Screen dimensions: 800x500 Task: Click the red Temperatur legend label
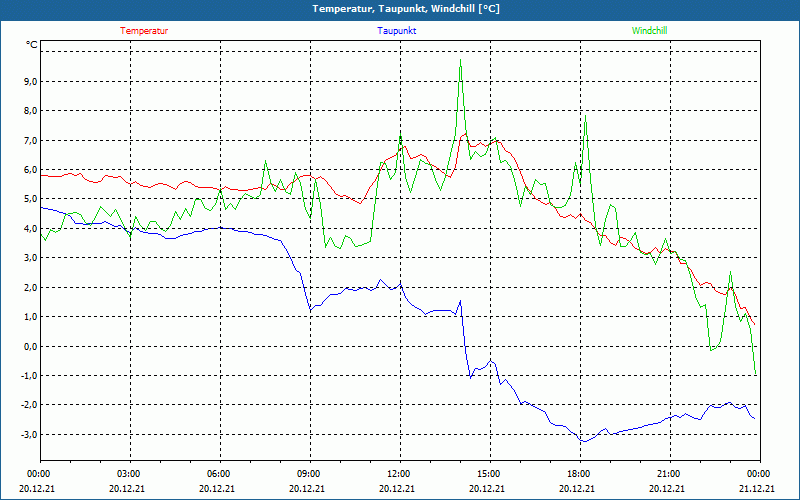coord(144,31)
